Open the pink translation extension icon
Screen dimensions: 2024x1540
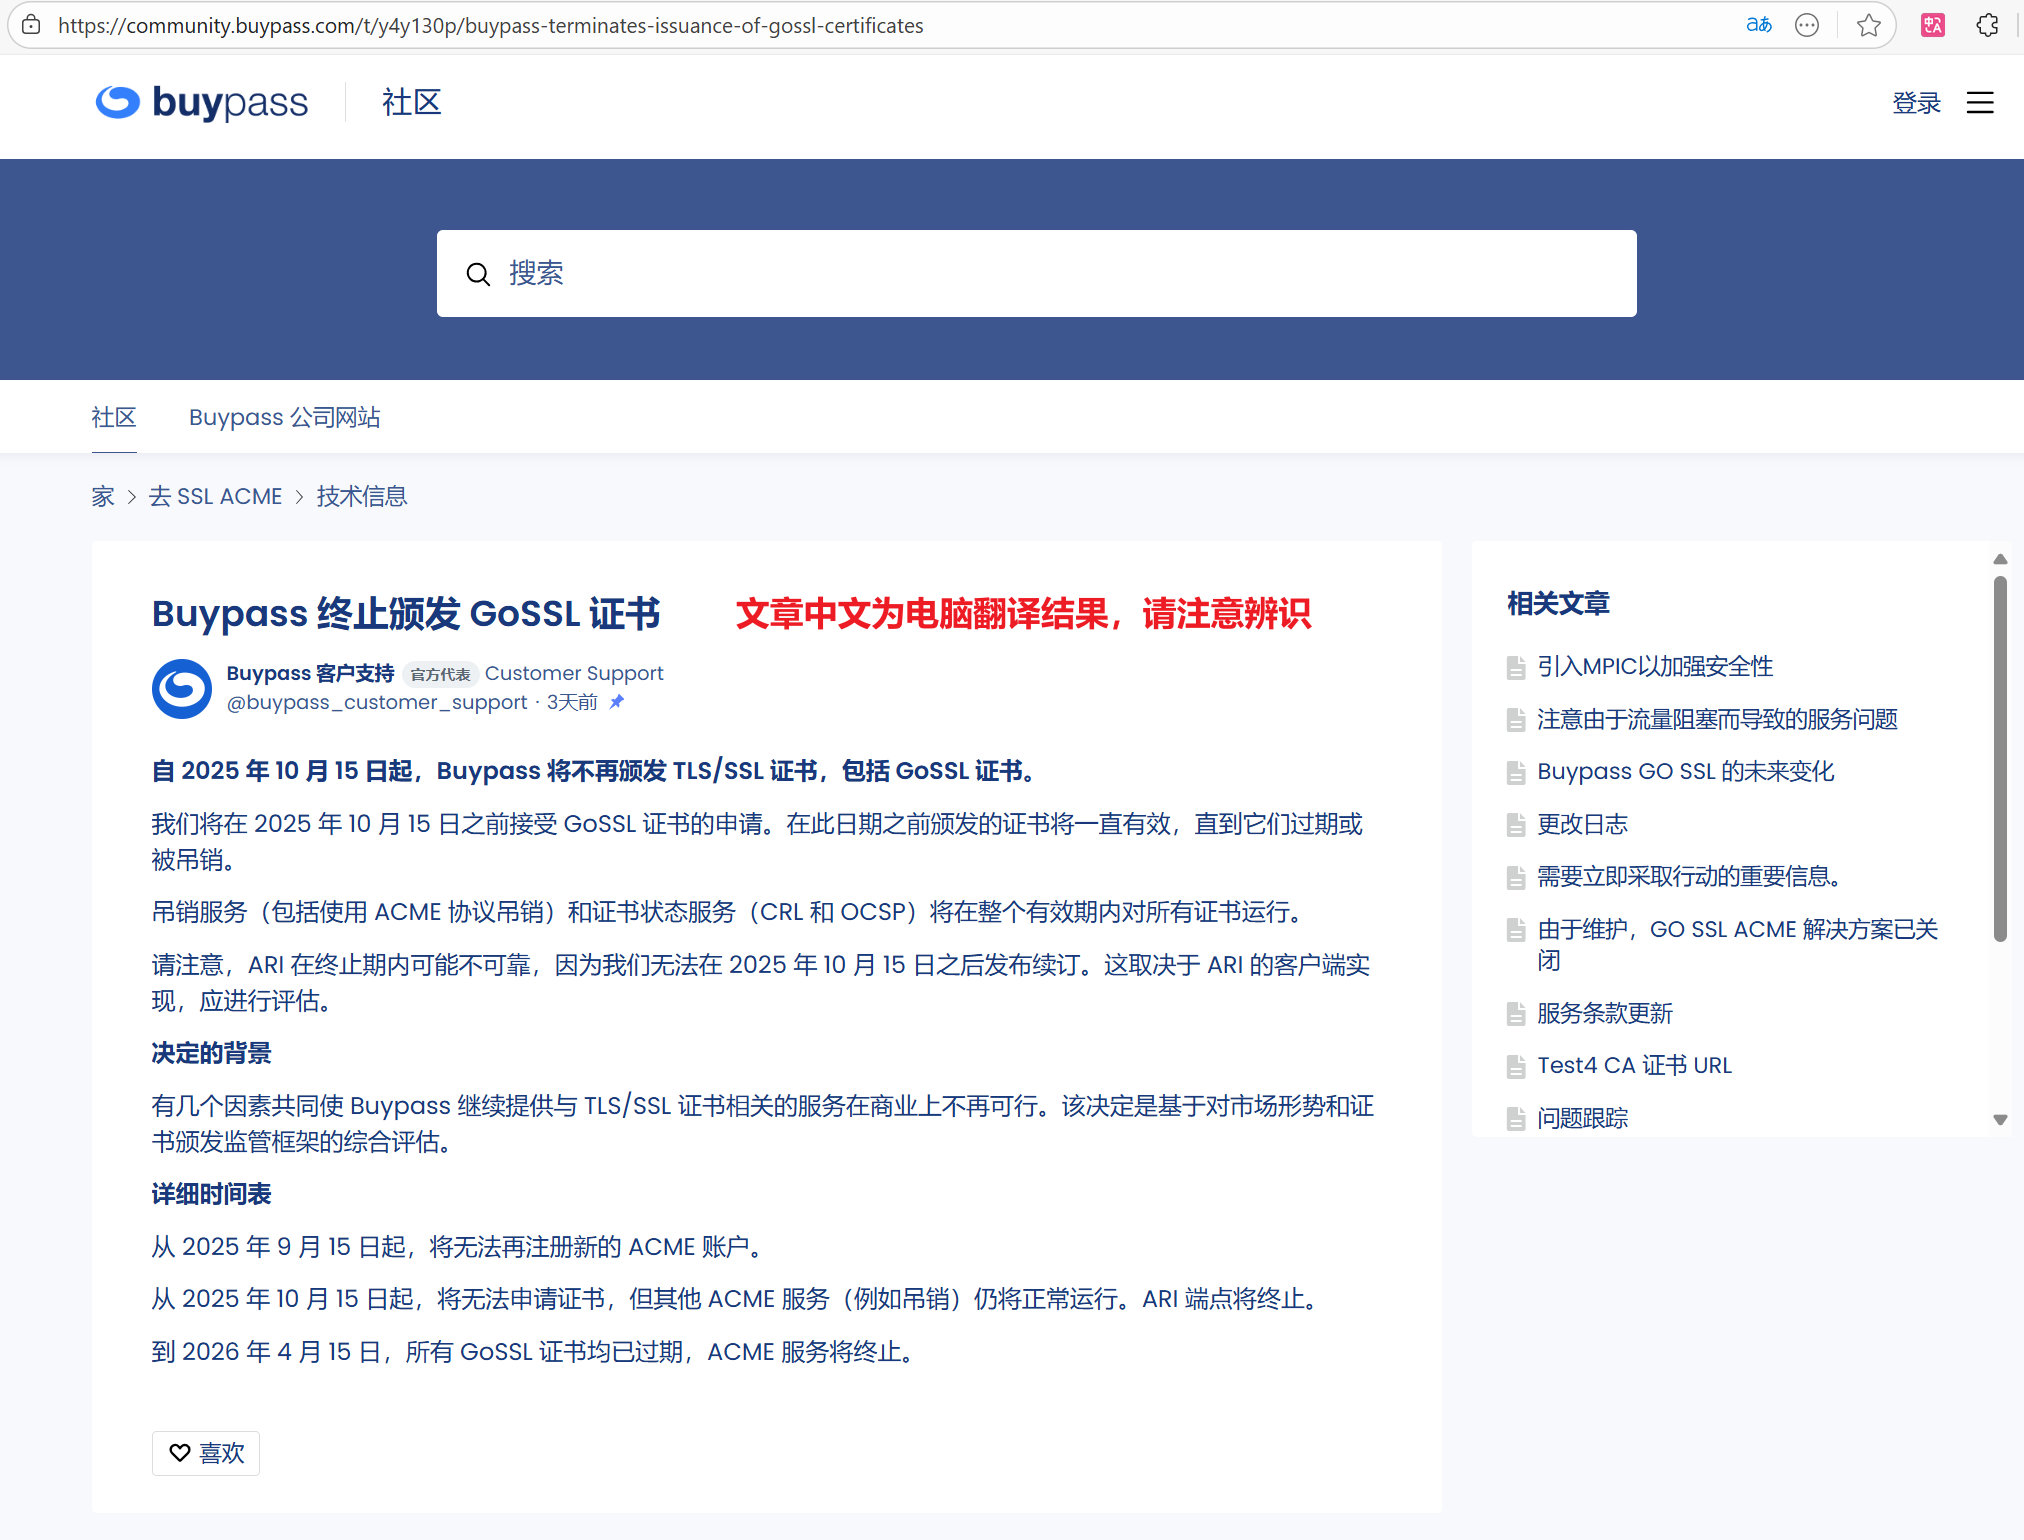[x=1932, y=25]
